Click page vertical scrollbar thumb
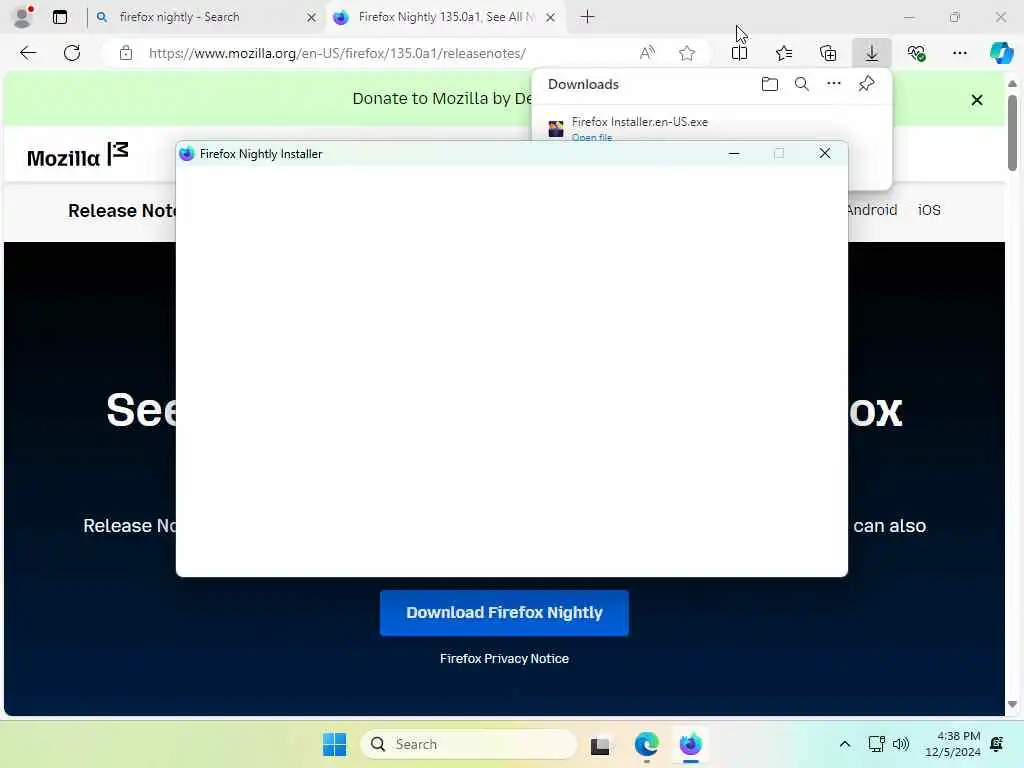Viewport: 1024px width, 768px height. [x=1012, y=133]
